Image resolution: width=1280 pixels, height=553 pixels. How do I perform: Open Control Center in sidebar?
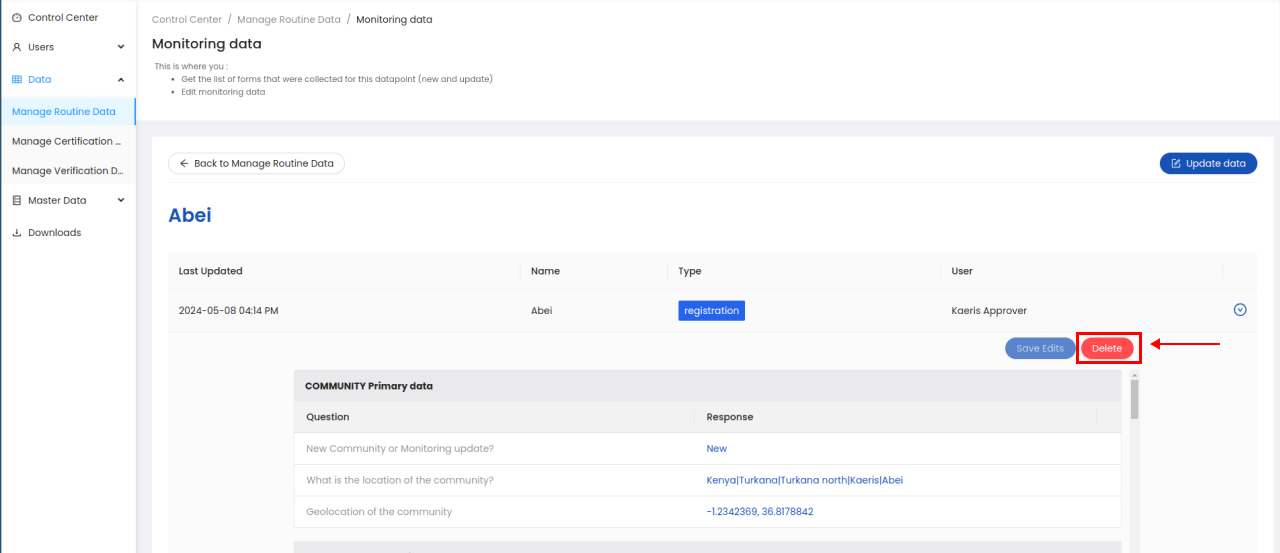point(63,18)
